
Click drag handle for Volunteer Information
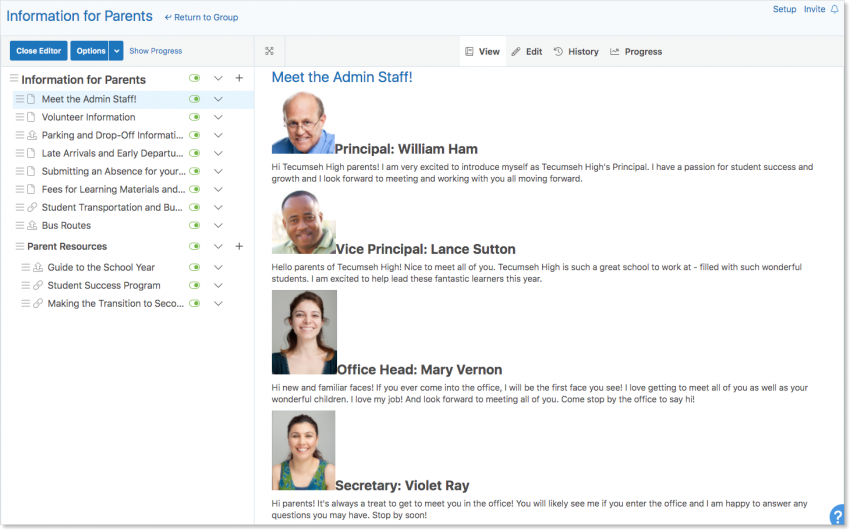(19, 117)
